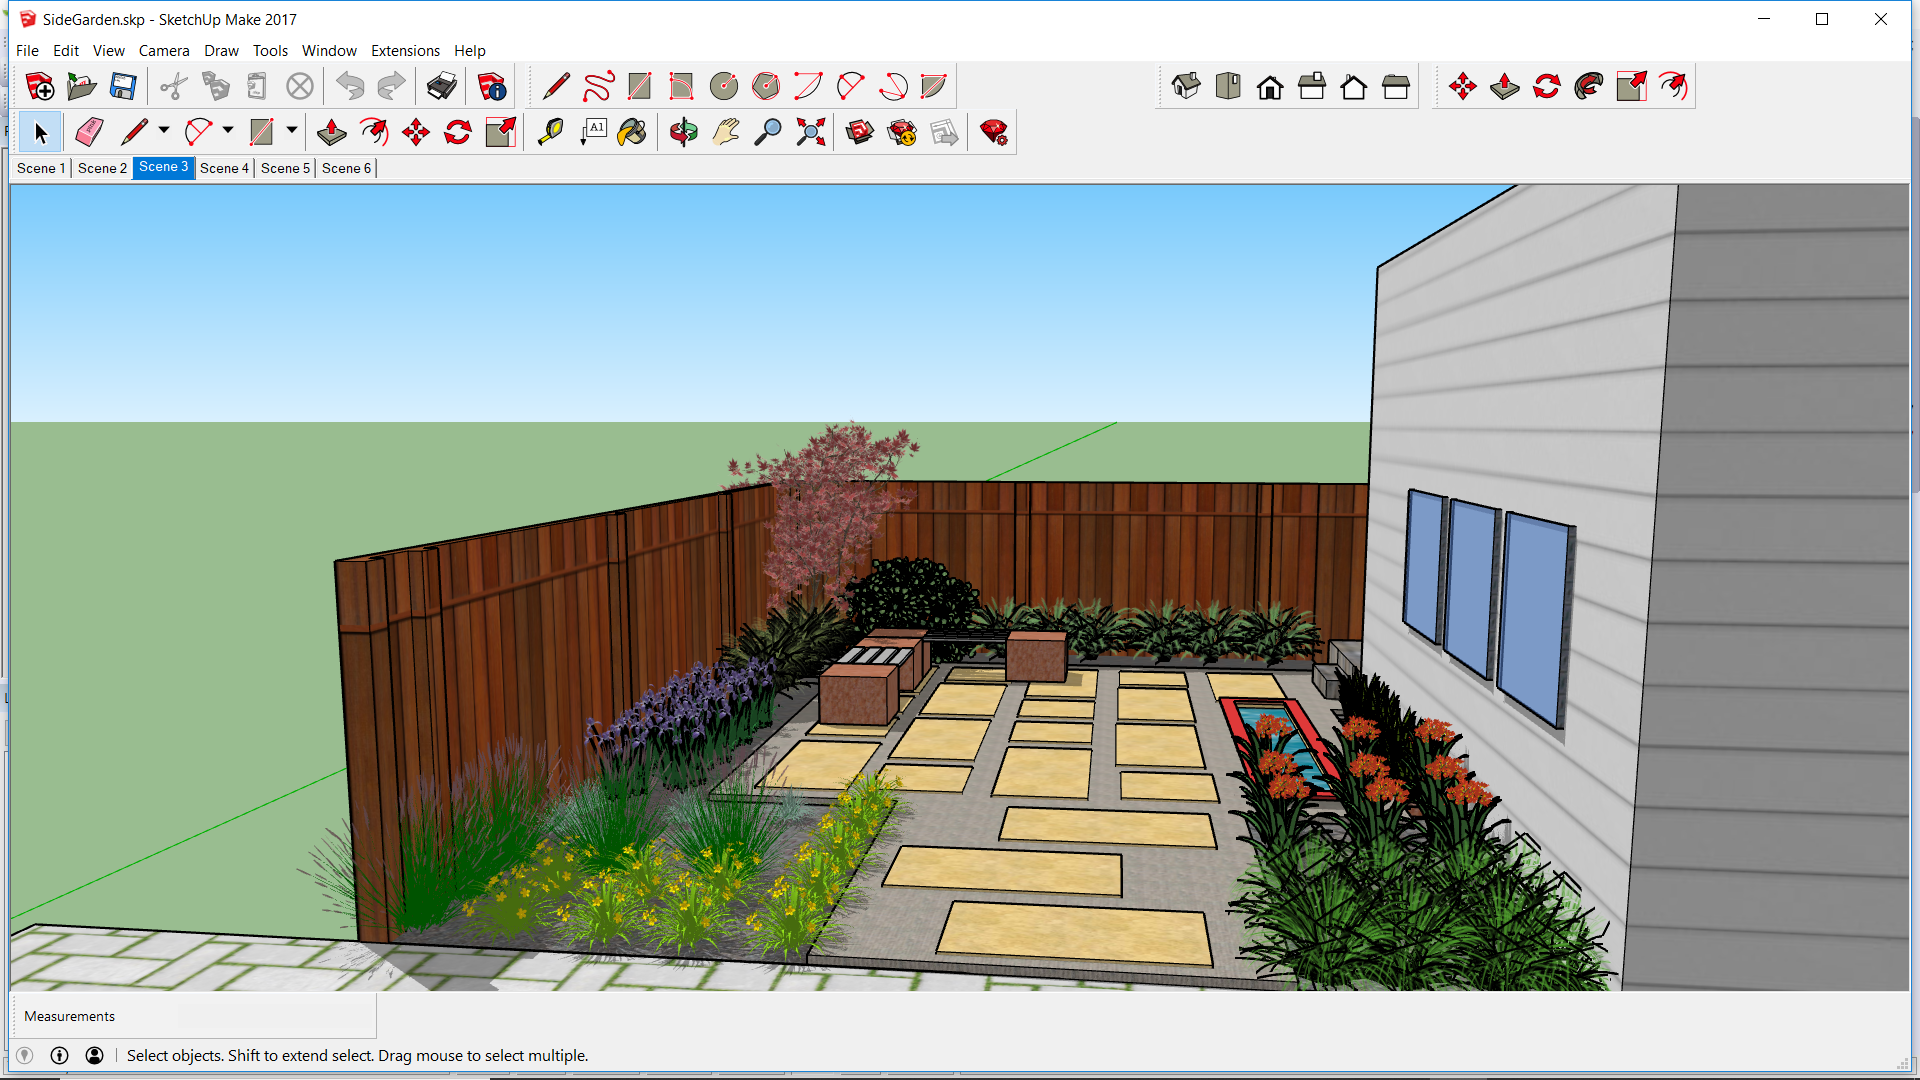Switch to the Scene 5 tab
Screen dimensions: 1920x1080
[x=285, y=168]
